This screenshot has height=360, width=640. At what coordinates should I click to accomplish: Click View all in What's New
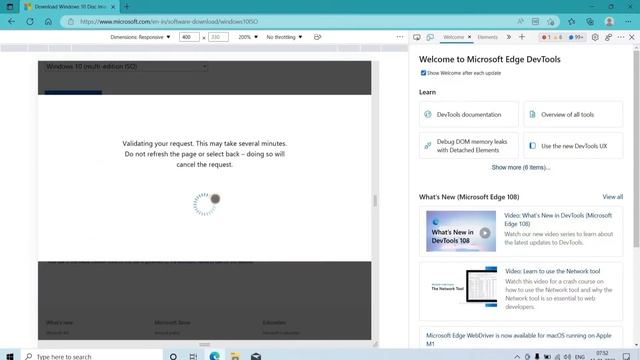click(613, 197)
